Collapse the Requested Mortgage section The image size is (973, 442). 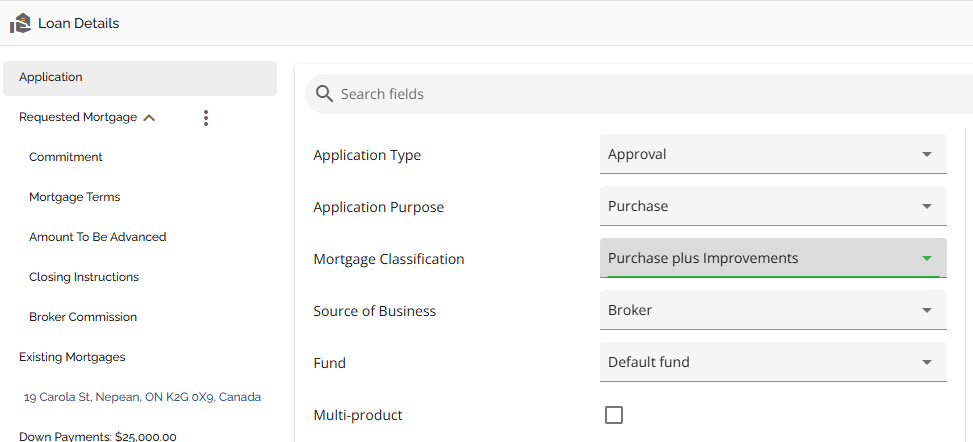(149, 118)
